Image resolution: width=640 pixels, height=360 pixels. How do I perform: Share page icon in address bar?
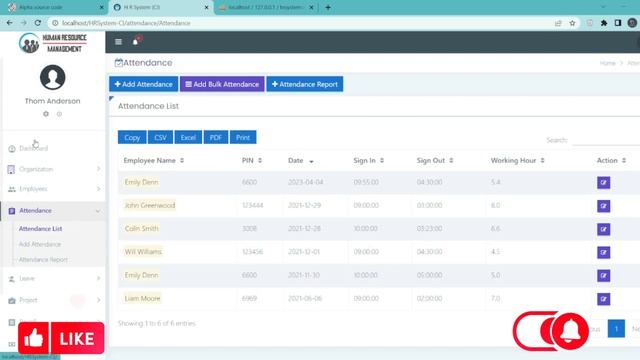(558, 23)
